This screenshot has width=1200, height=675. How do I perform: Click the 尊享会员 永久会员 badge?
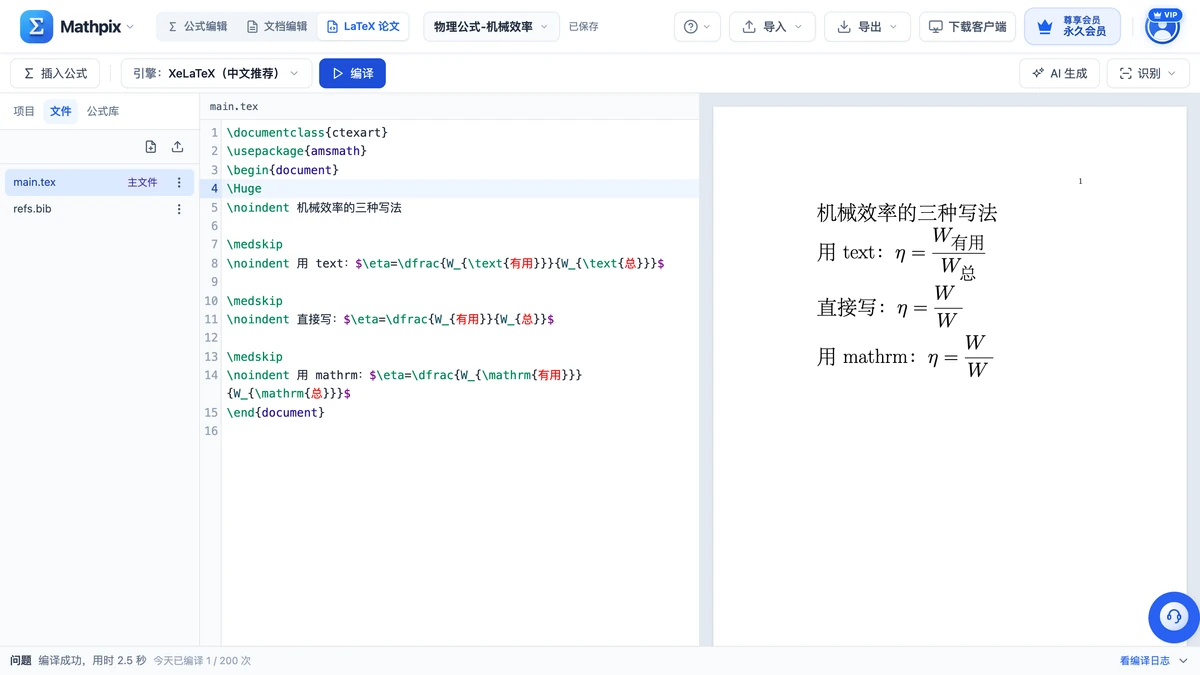1072,27
